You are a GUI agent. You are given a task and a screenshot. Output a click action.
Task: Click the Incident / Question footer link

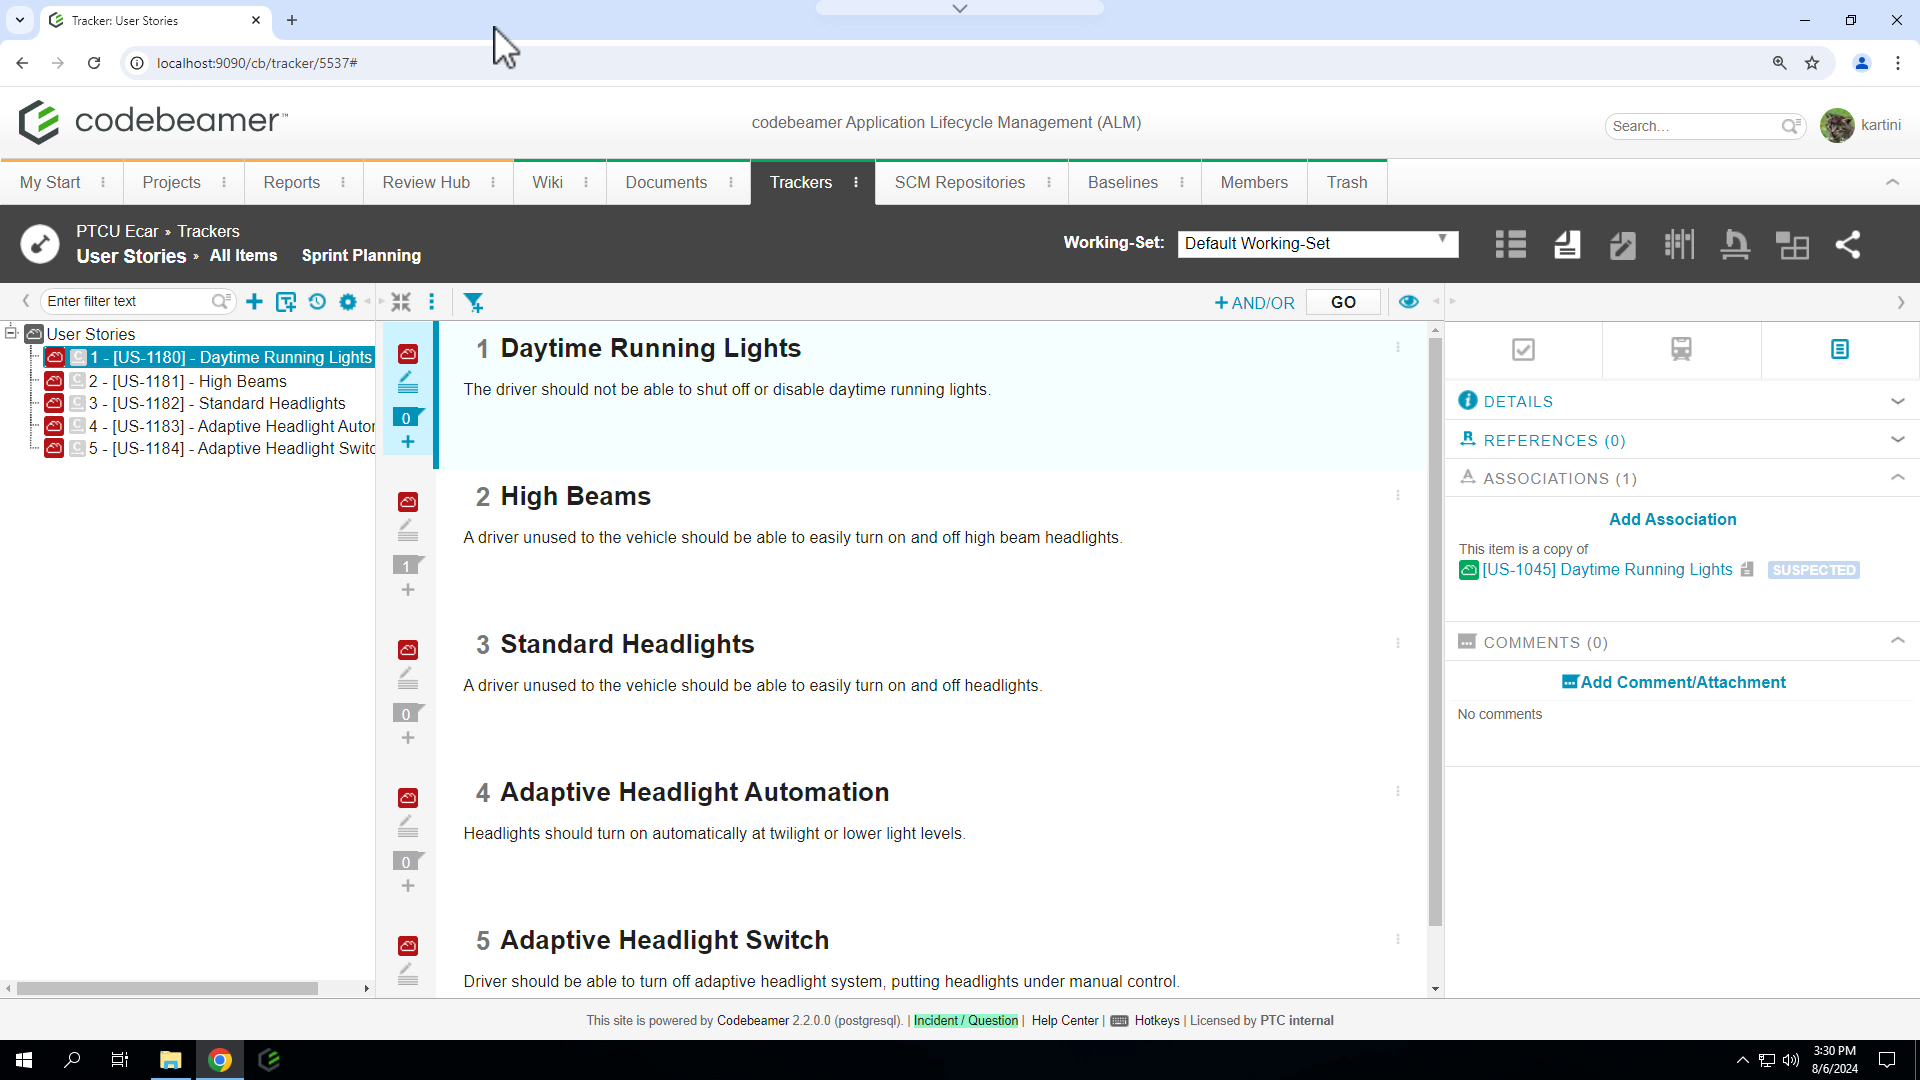tap(965, 1021)
